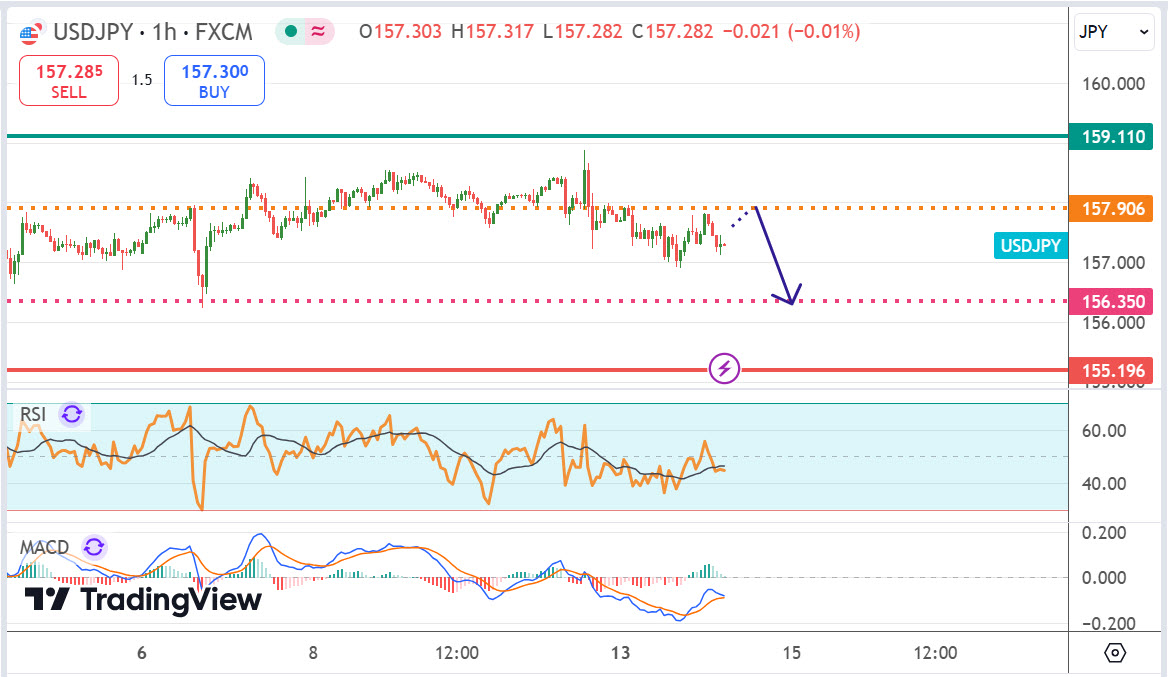Click the purple refresh icon beside RSI
This screenshot has height=677, width=1168.
coord(72,414)
